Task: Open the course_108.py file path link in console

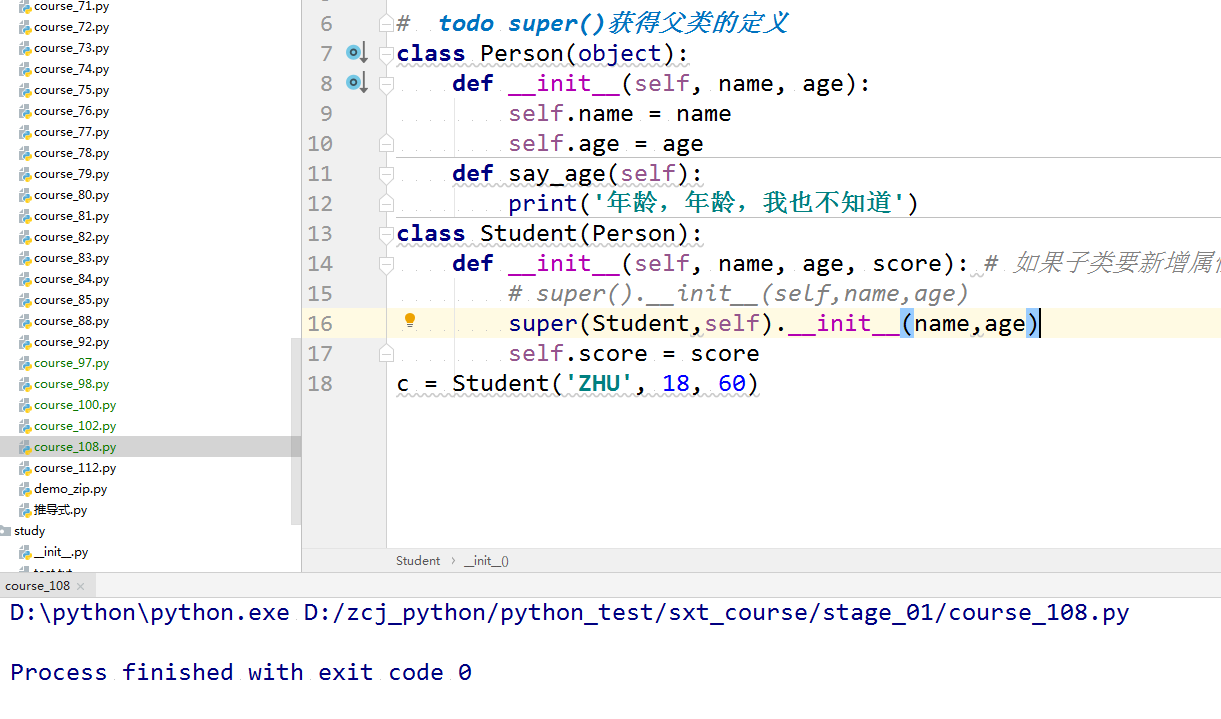Action: (716, 613)
